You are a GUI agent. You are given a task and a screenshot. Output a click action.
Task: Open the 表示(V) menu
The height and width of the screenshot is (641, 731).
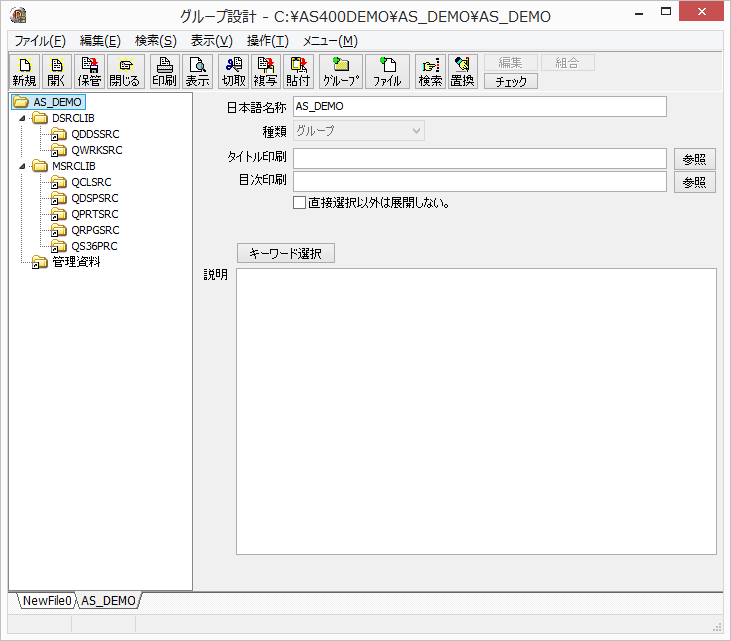coord(212,41)
